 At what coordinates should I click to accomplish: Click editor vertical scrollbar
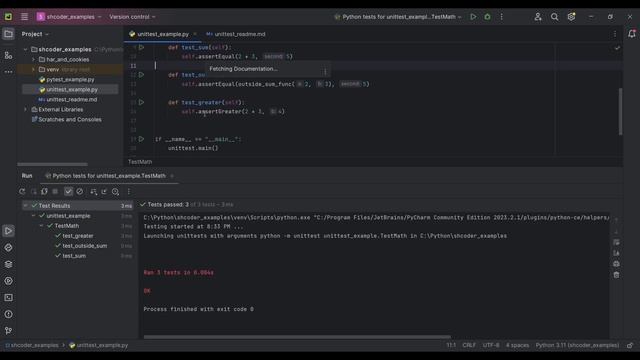click(620, 111)
